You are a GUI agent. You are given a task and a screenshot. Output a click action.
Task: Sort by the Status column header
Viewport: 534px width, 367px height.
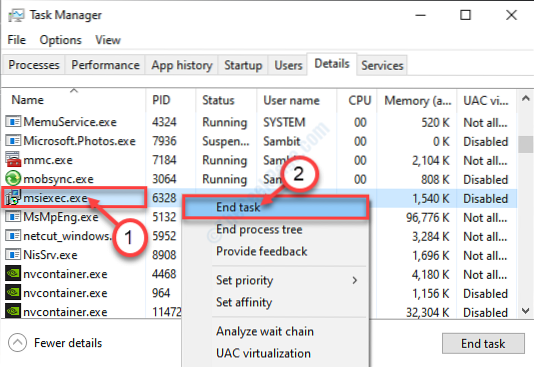tap(226, 100)
